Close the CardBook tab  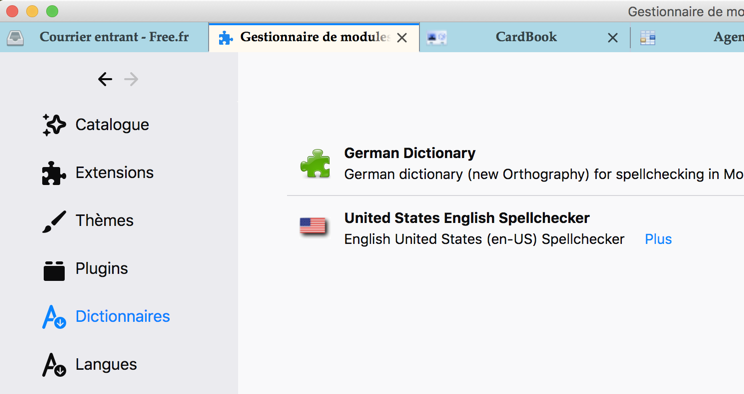tap(613, 38)
